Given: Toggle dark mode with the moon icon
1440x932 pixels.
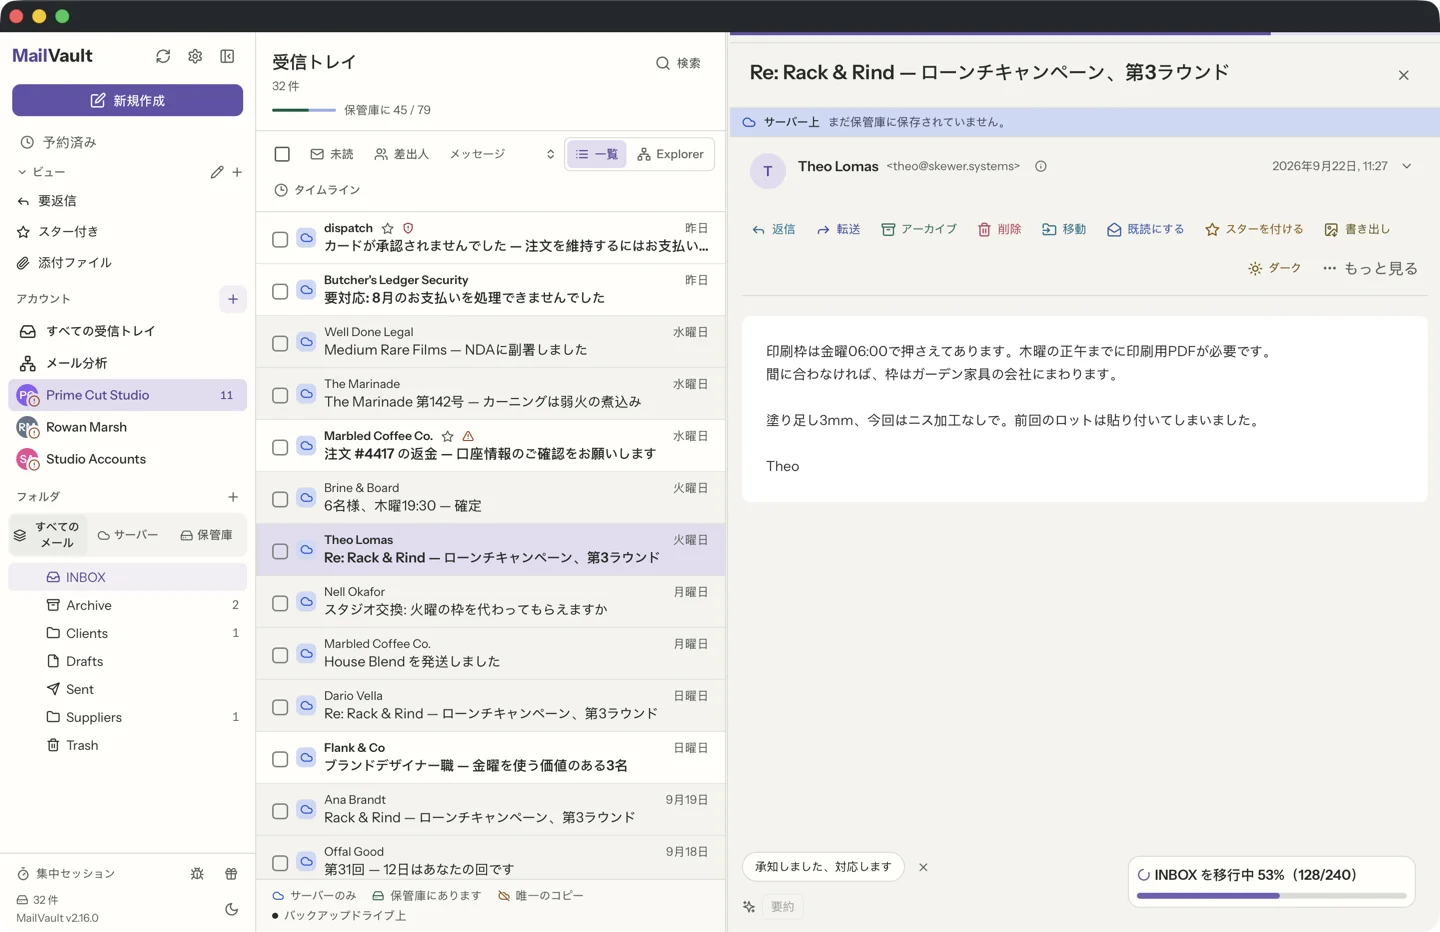Looking at the screenshot, I should coord(232,909).
